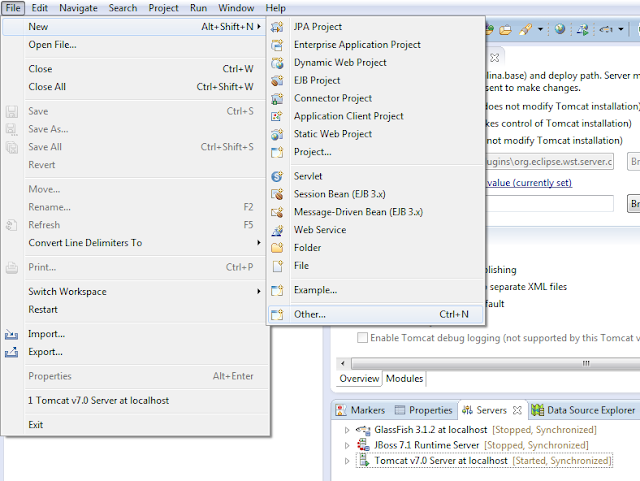This screenshot has height=481, width=640.
Task: Select Restart in File menu
Action: [134, 310]
